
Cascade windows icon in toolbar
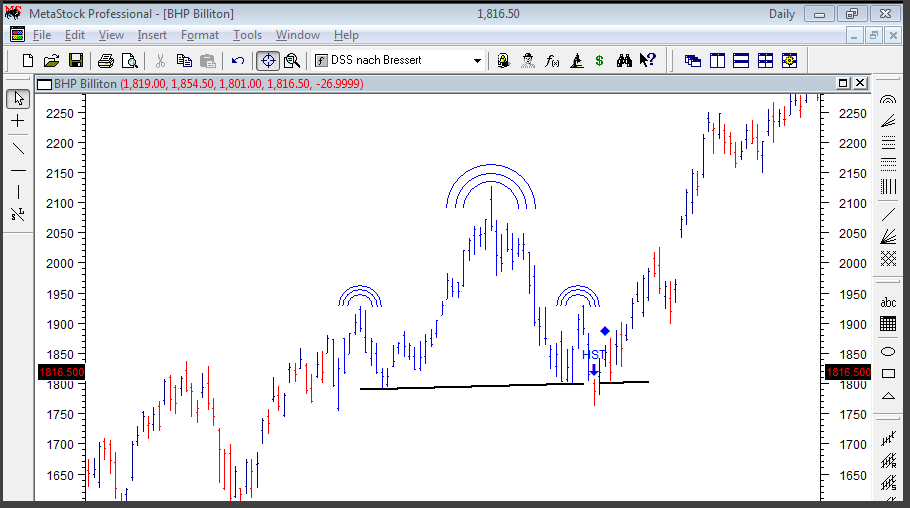tap(693, 60)
